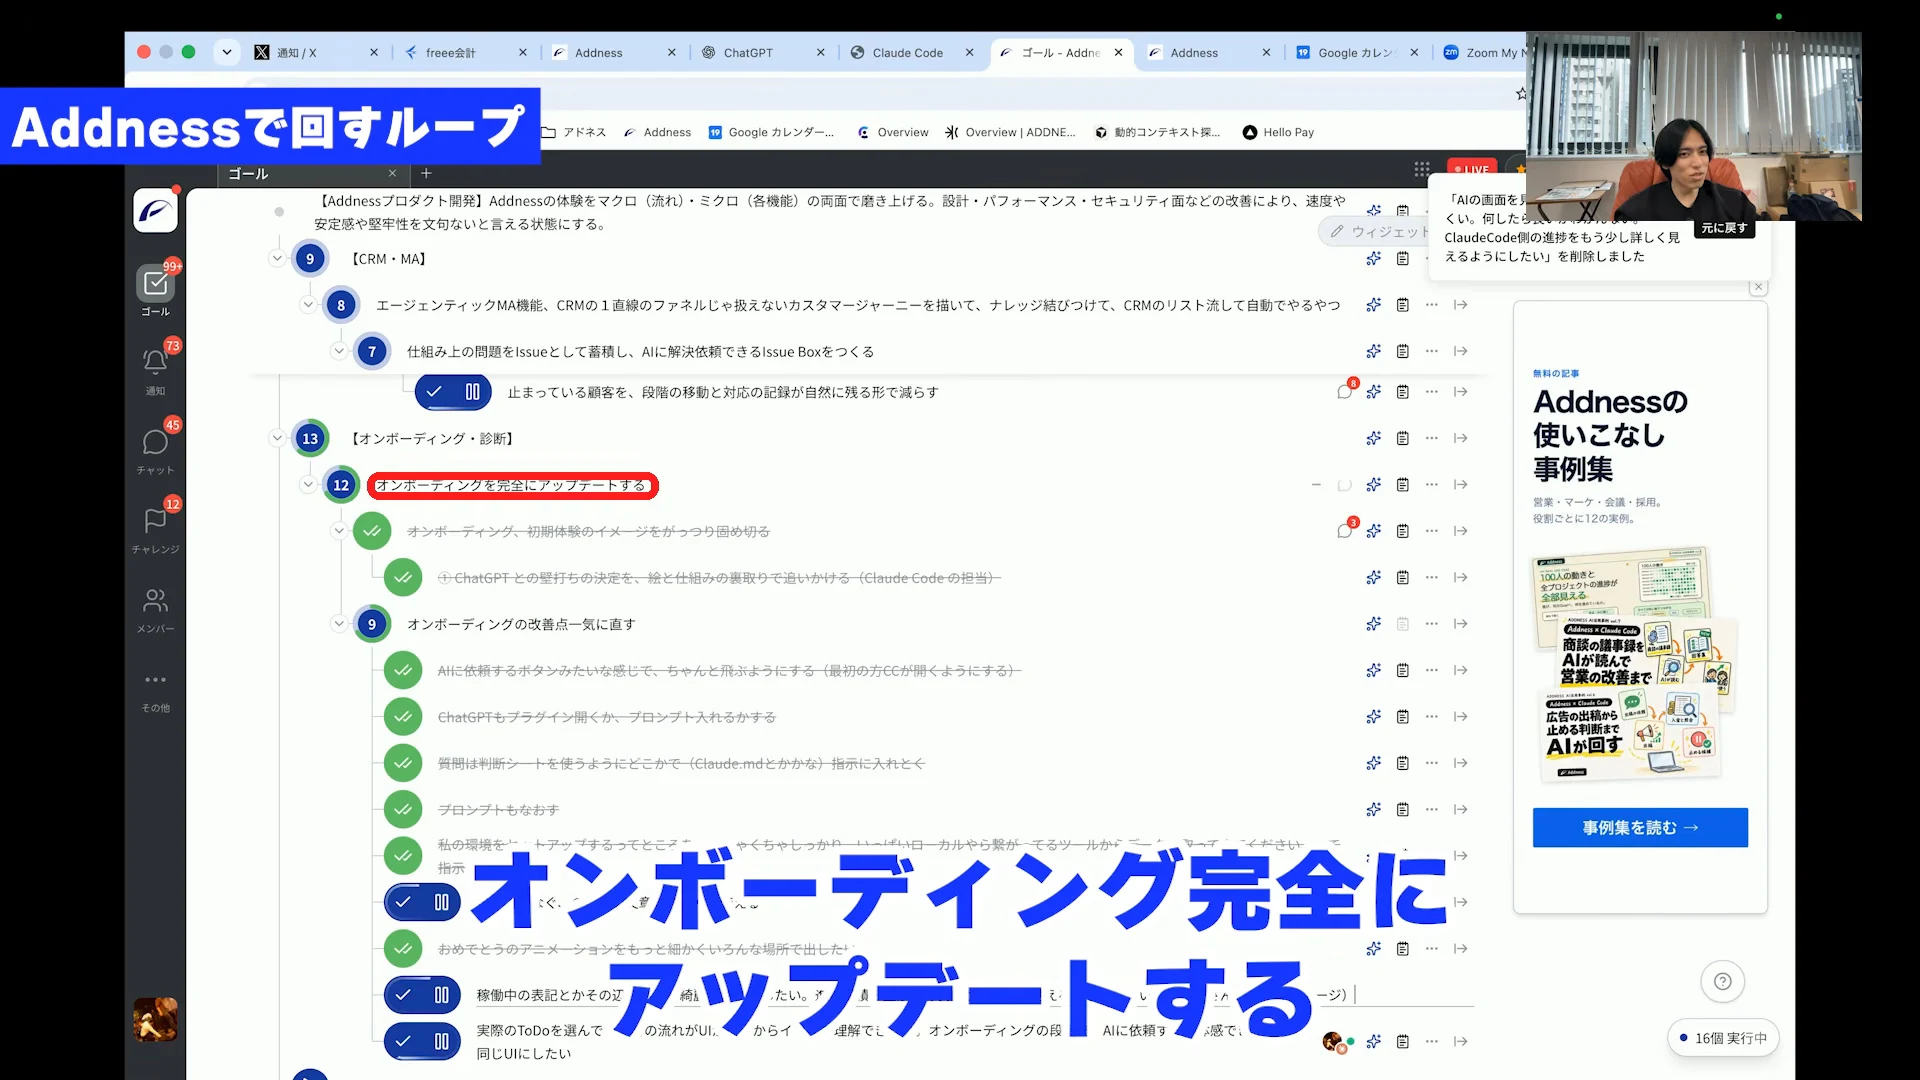Collapse 【オンボーディング・診断】 tree node
This screenshot has height=1080, width=1920.
(x=277, y=438)
